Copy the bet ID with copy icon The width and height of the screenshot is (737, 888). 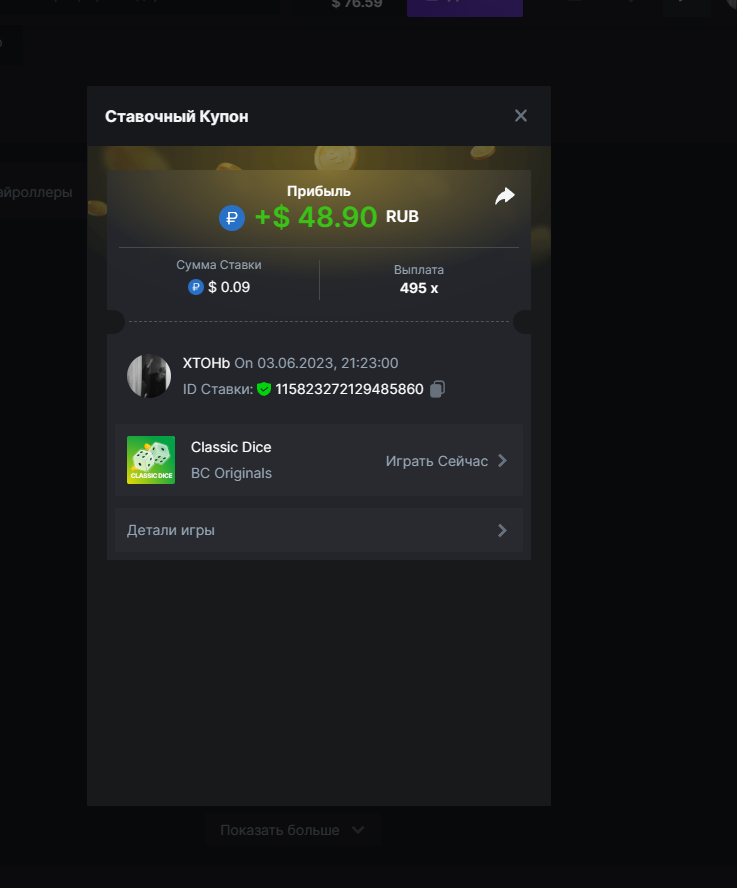click(437, 389)
